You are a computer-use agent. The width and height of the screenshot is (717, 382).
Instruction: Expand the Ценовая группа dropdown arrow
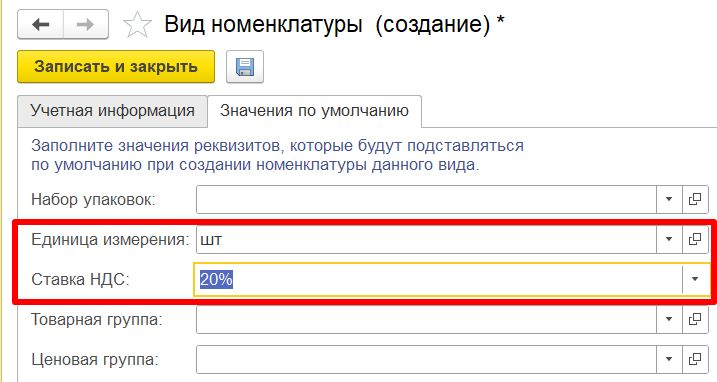click(x=669, y=359)
